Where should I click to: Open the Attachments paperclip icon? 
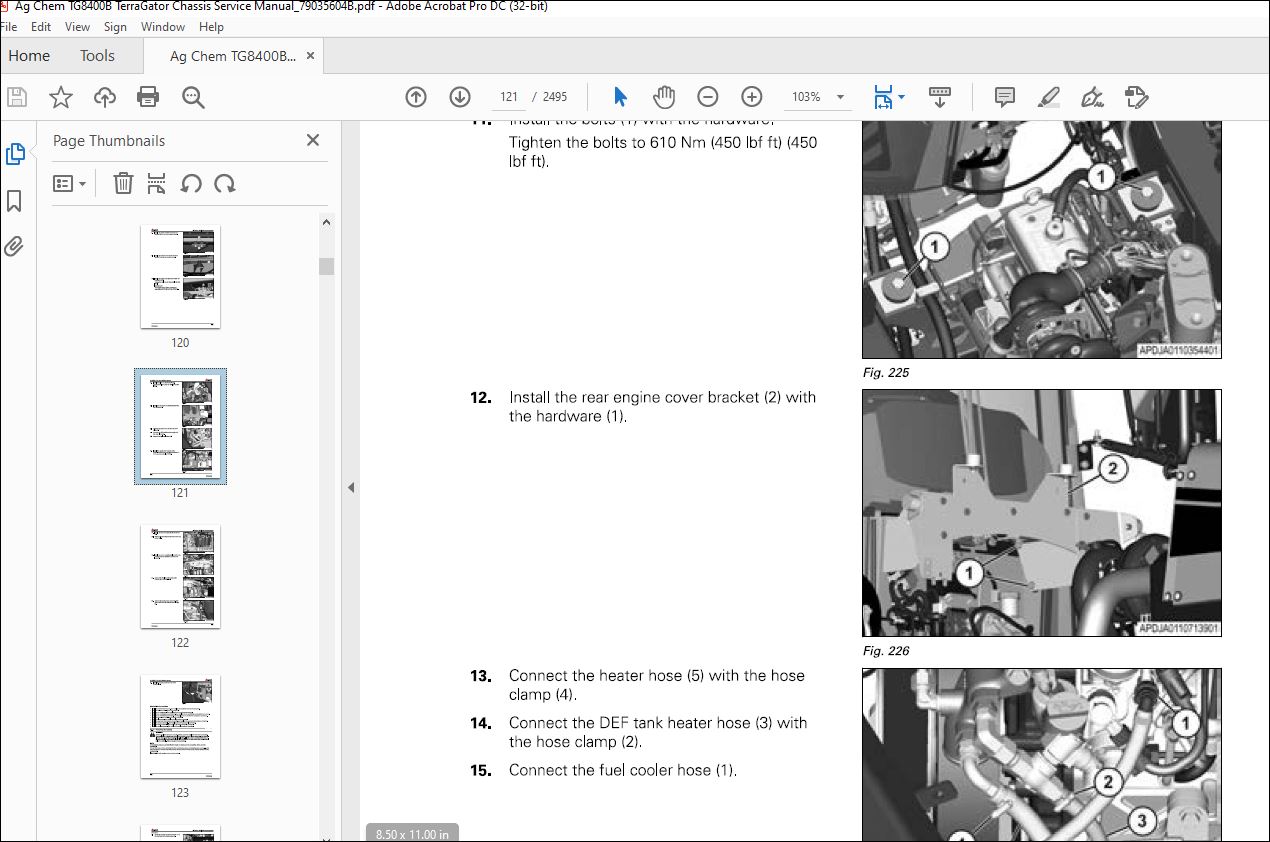[14, 246]
